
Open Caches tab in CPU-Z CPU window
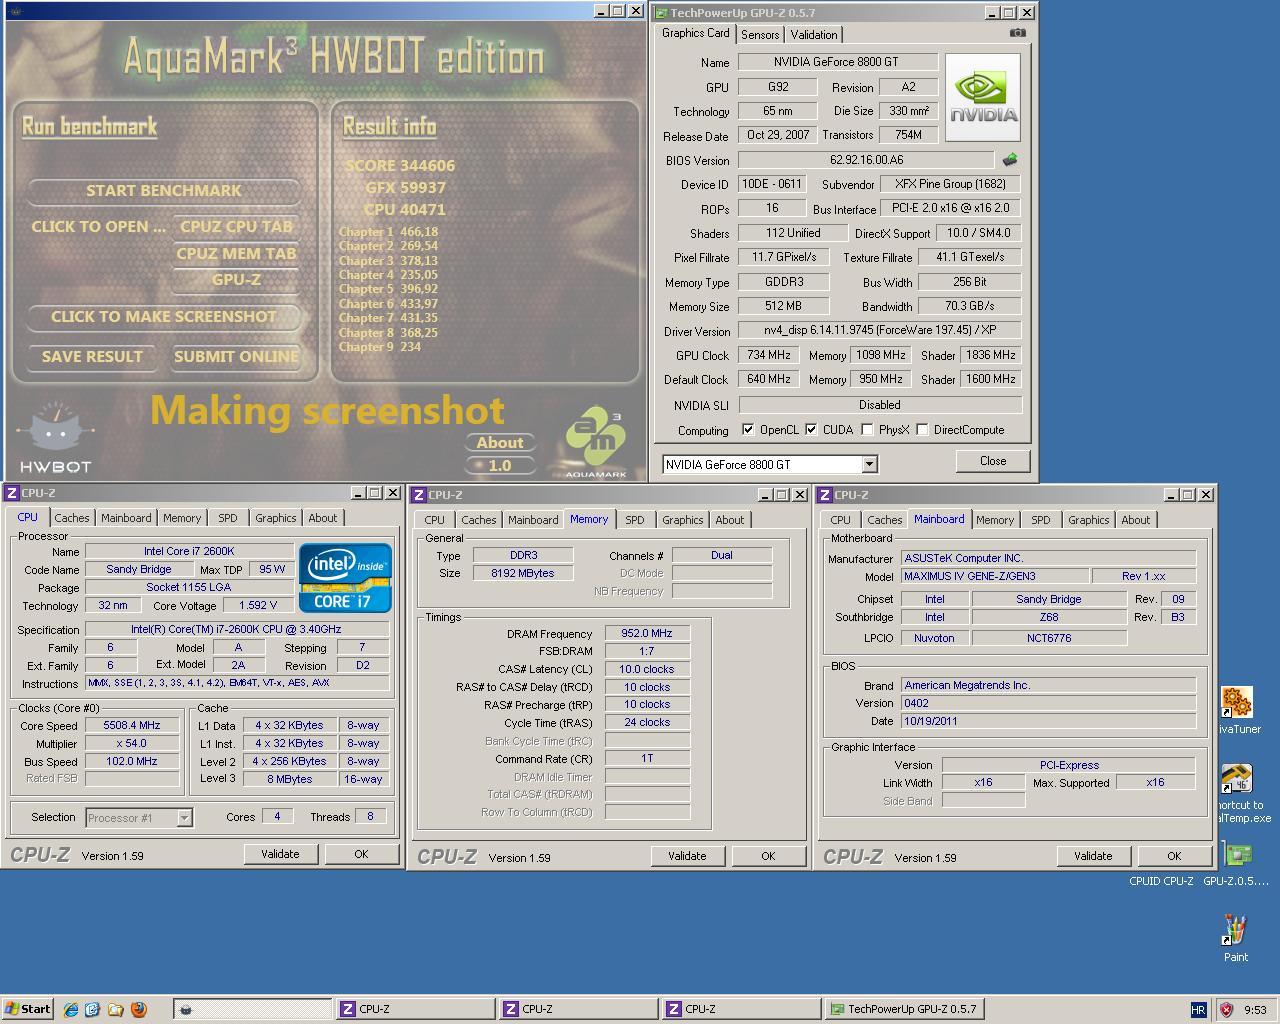[x=72, y=518]
